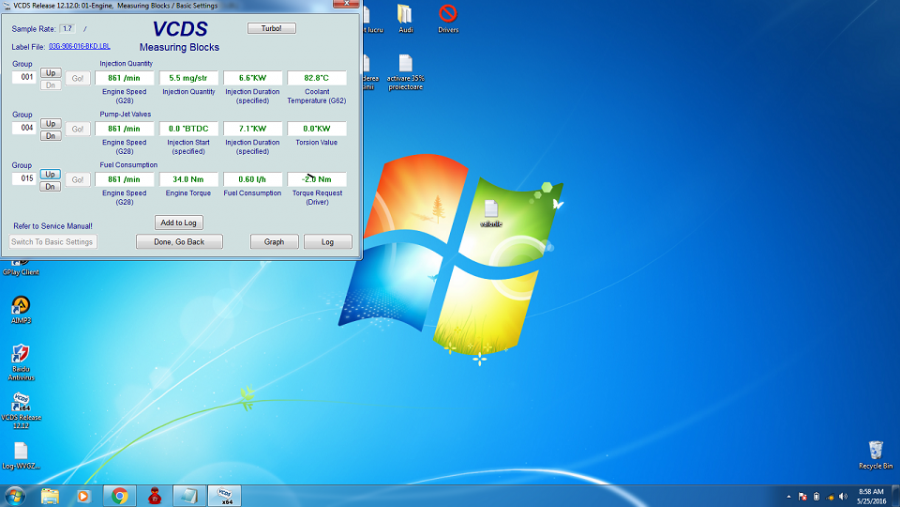This screenshot has width=900, height=507.
Task: Click the 03G-906-016-BKD.LBL label file link
Action: point(79,46)
